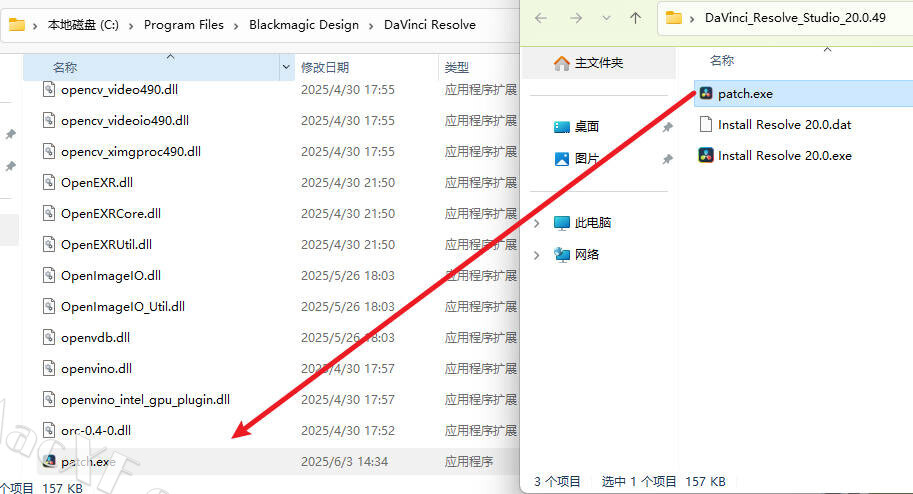Click the Install Resolve 20.0.exe installer icon

point(706,155)
